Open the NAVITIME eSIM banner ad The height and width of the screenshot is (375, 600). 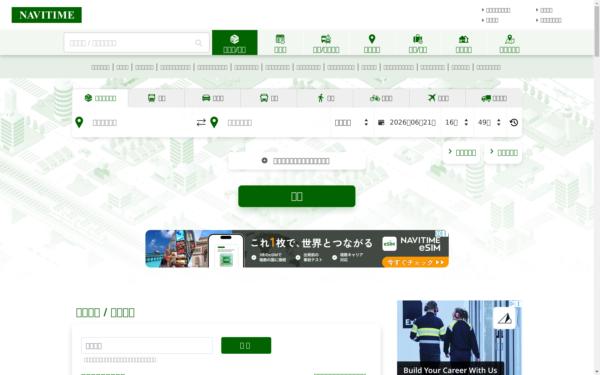(x=297, y=249)
